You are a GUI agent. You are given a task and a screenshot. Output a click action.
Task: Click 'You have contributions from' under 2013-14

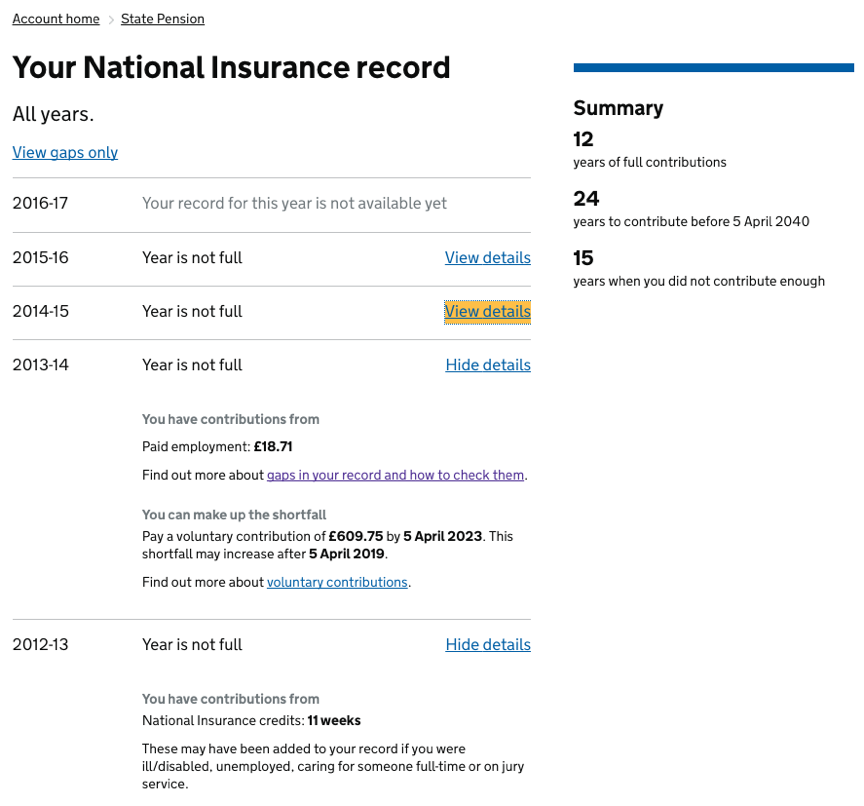coord(230,420)
